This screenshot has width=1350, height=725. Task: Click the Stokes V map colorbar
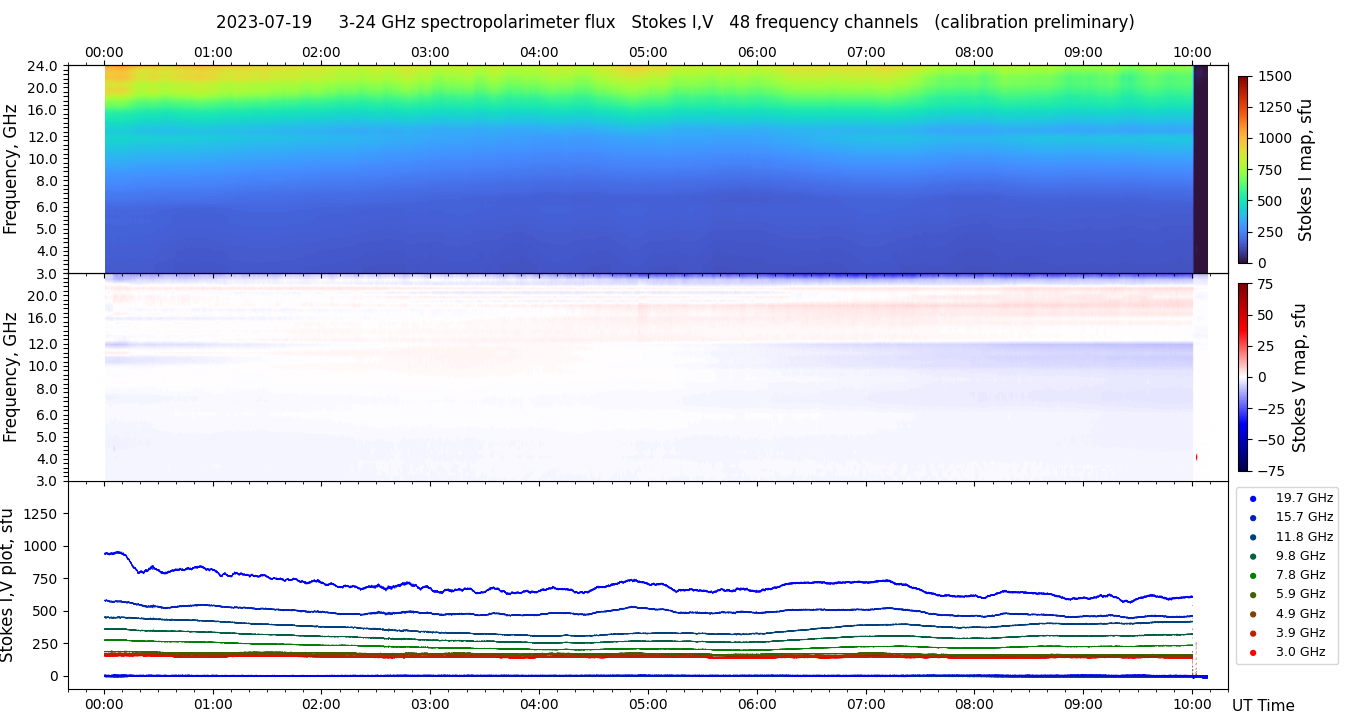(1243, 377)
